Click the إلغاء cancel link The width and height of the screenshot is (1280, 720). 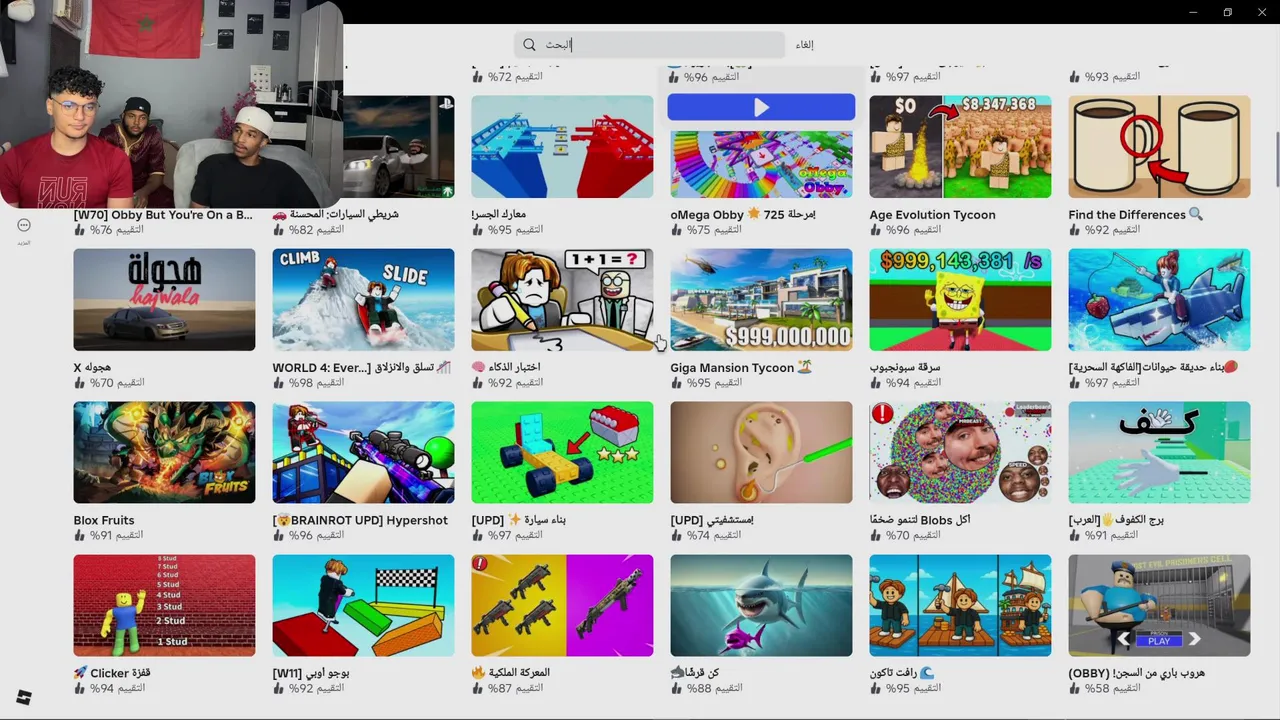coord(804,45)
